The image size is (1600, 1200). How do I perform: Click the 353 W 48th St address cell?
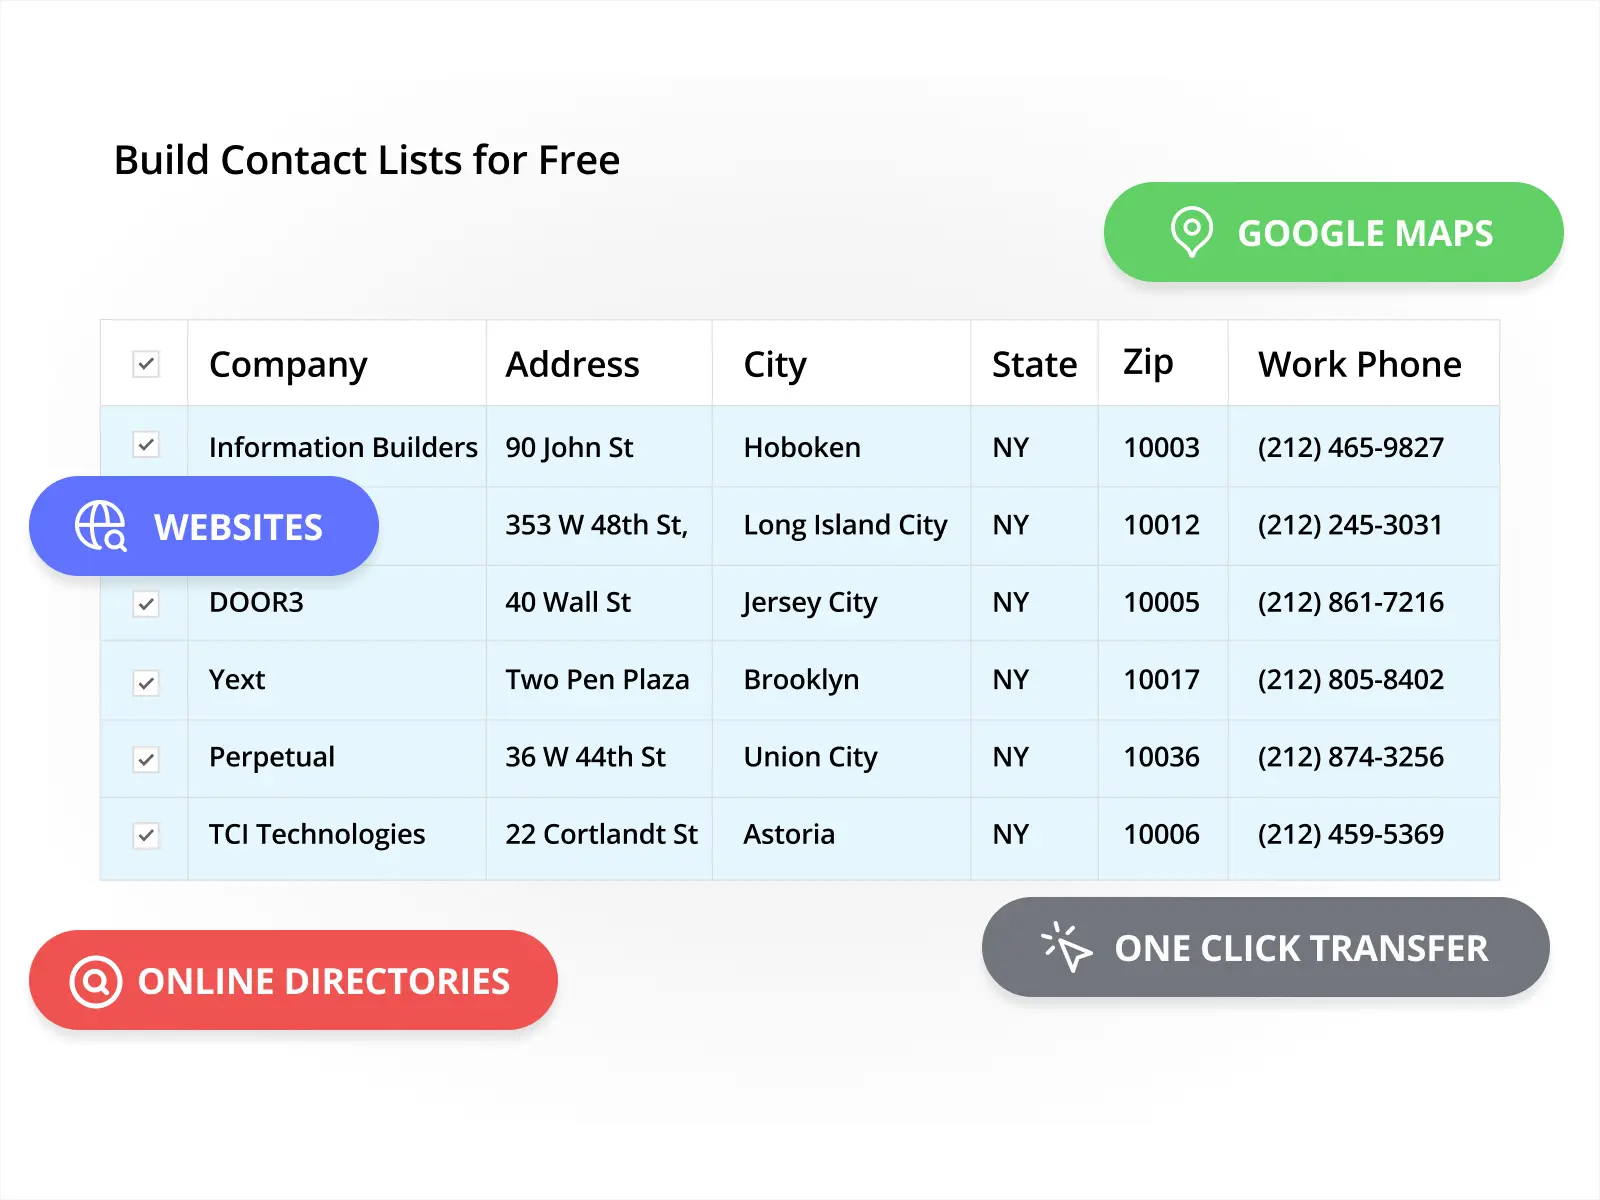coord(597,524)
